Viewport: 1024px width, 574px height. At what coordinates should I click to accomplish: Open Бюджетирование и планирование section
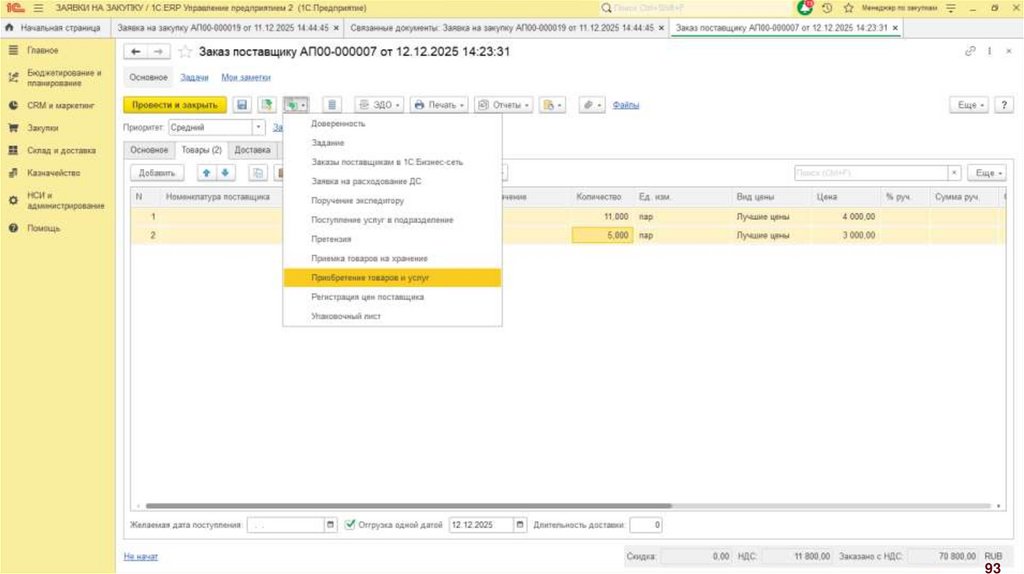64,78
